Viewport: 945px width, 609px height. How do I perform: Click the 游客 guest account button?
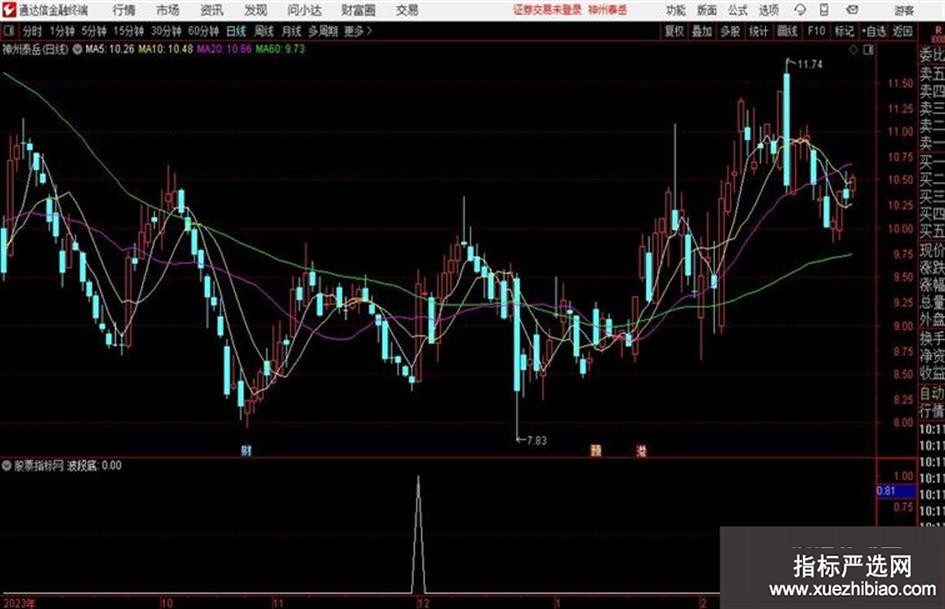click(903, 10)
